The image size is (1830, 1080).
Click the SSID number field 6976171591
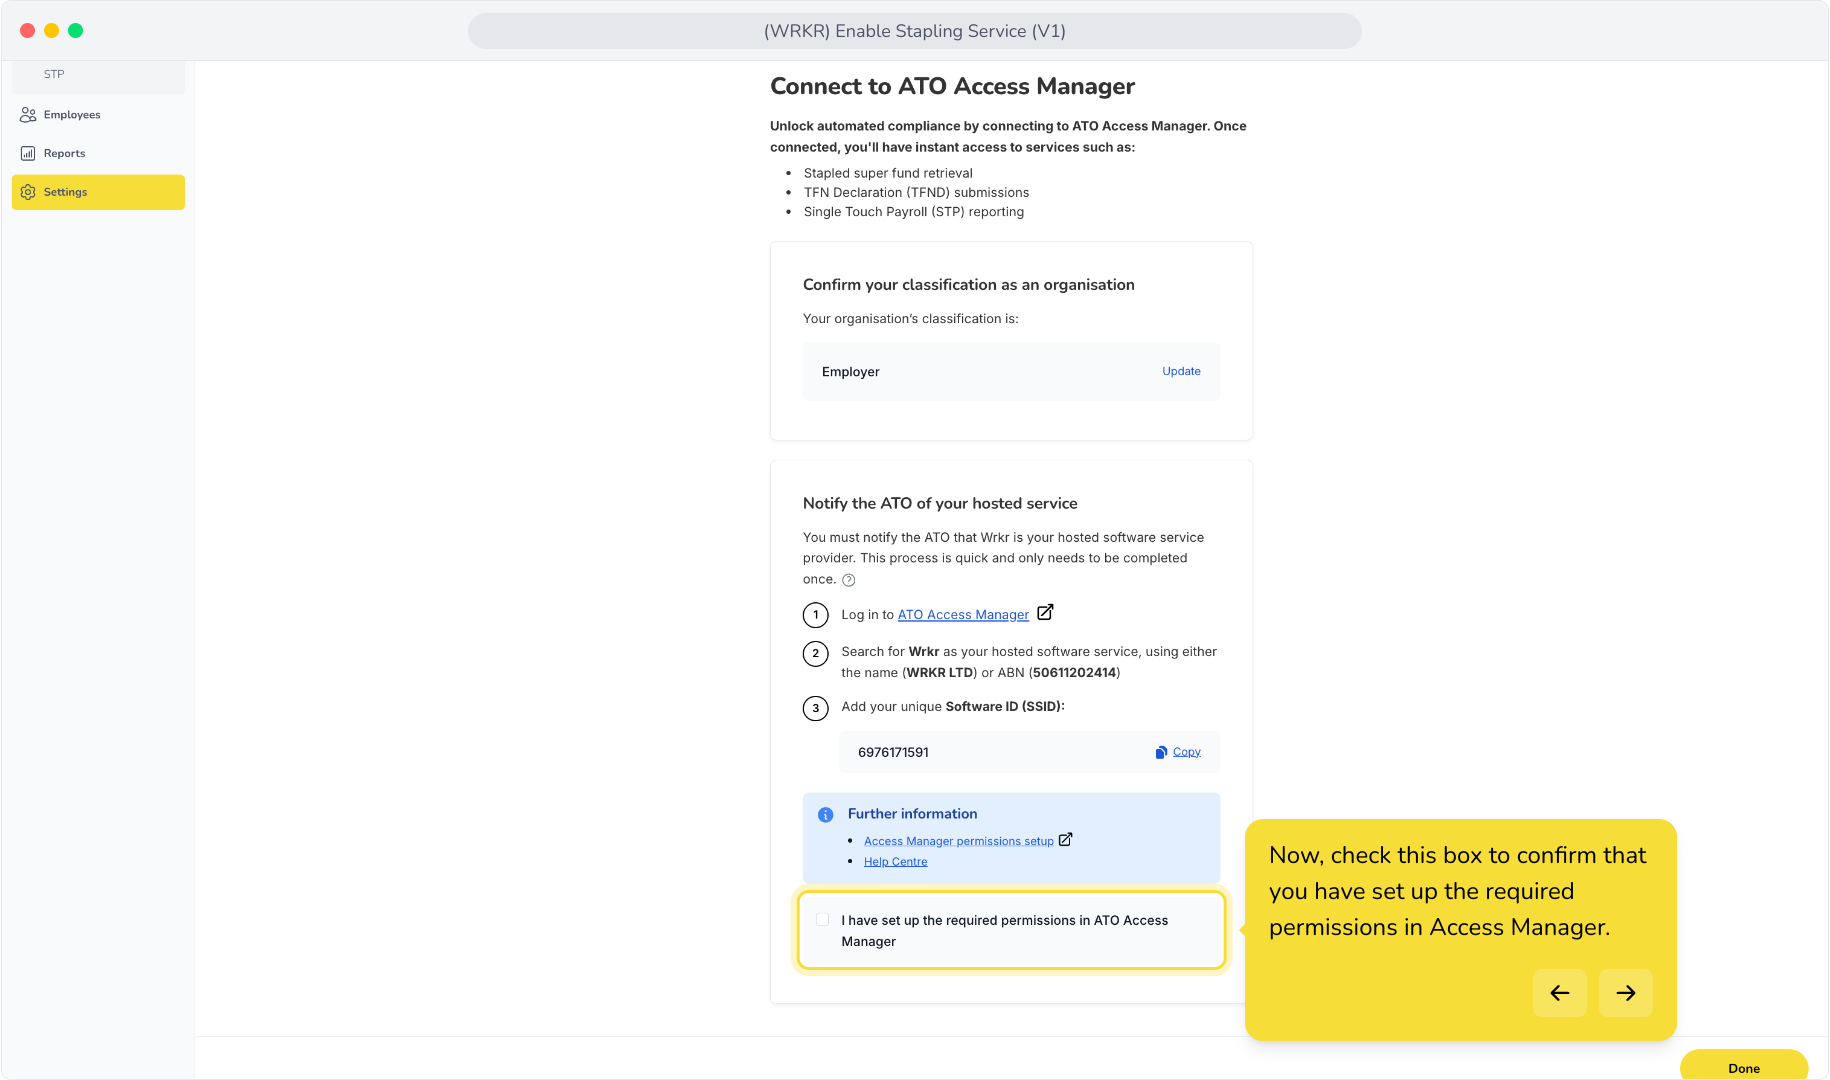[x=1029, y=752]
